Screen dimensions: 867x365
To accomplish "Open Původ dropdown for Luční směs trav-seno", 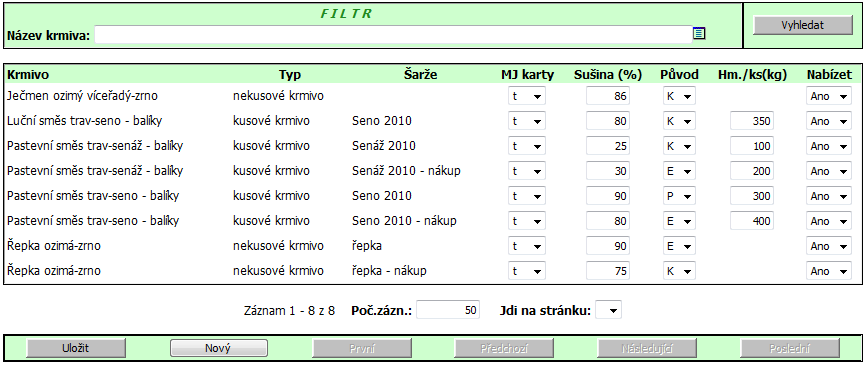I will point(680,121).
